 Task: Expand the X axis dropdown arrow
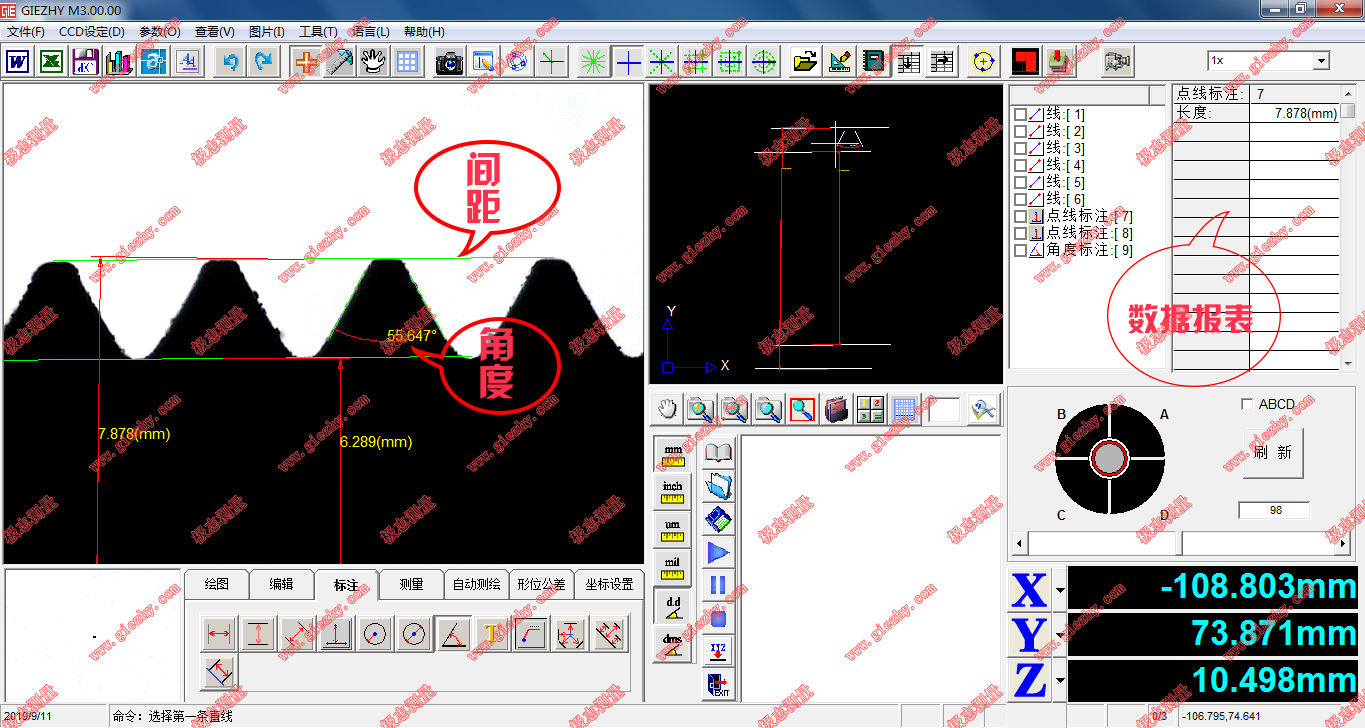(x=1060, y=590)
